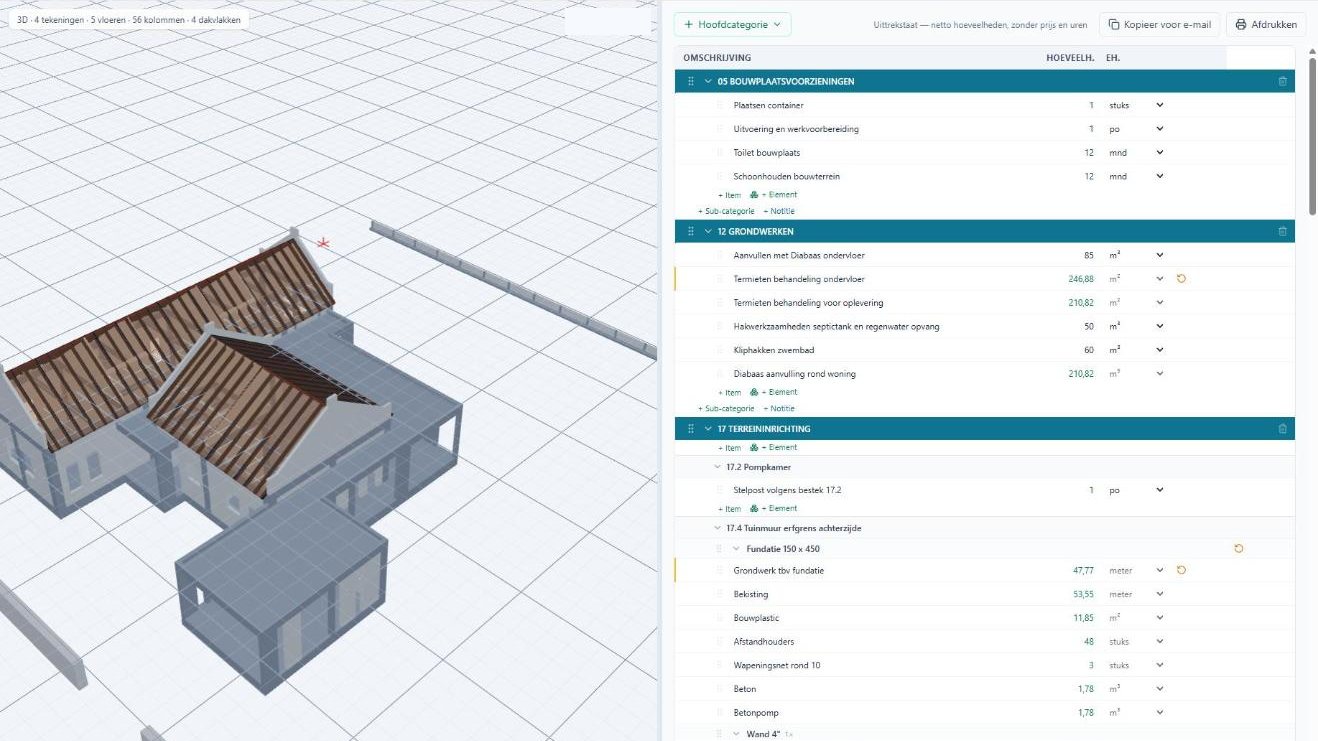Delete the 05 Bouwplaatsvoorzieningen category with trash icon
1318x741 pixels.
(x=1282, y=81)
